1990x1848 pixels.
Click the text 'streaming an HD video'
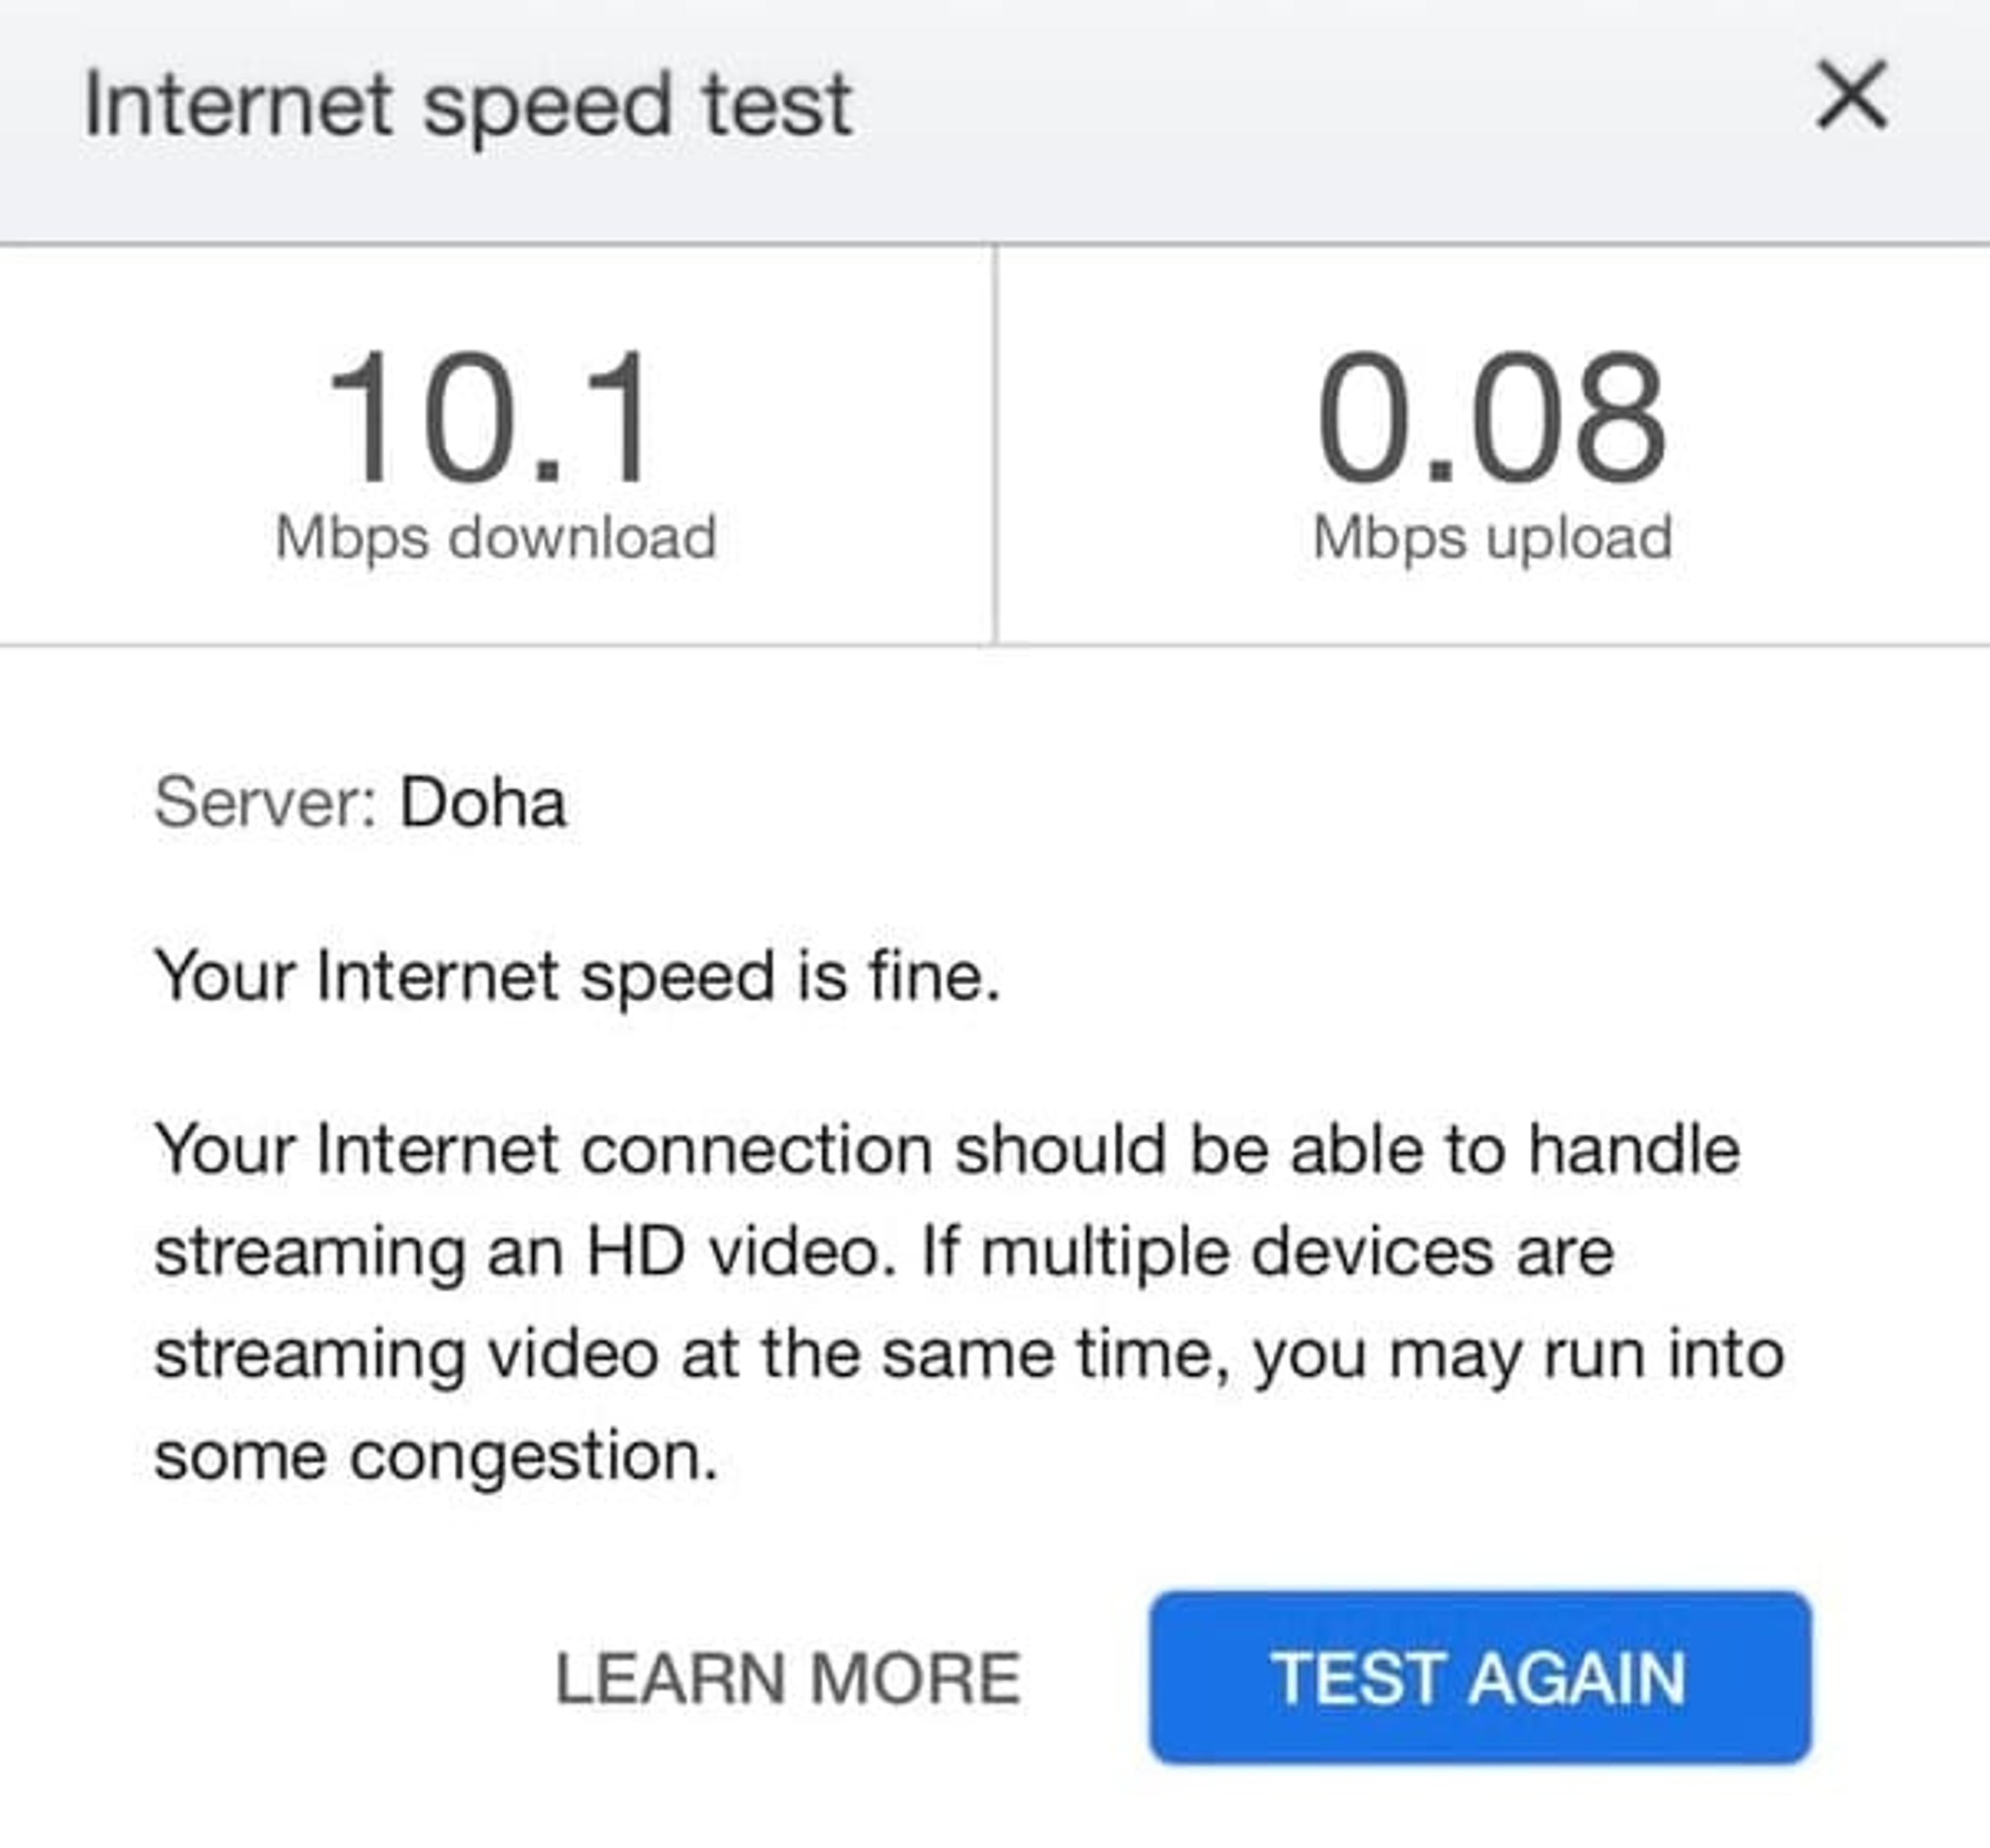pyautogui.click(x=526, y=1252)
